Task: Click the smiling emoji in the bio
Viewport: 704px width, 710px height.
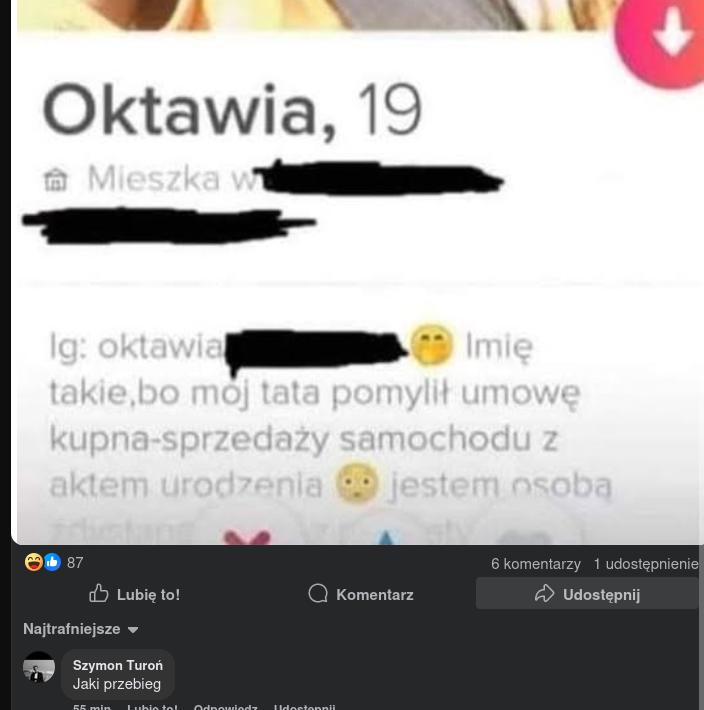Action: pyautogui.click(x=431, y=345)
